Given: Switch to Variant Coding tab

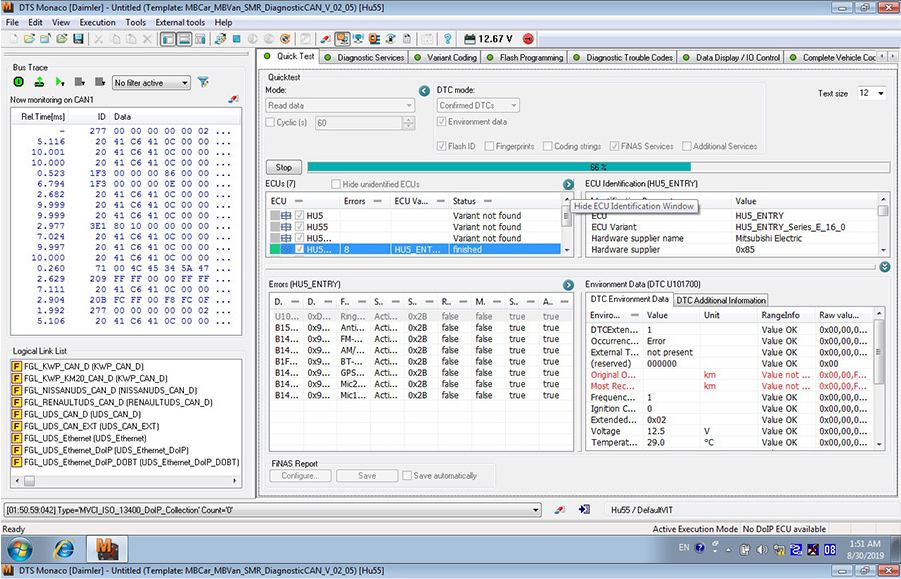Looking at the screenshot, I should tap(445, 57).
